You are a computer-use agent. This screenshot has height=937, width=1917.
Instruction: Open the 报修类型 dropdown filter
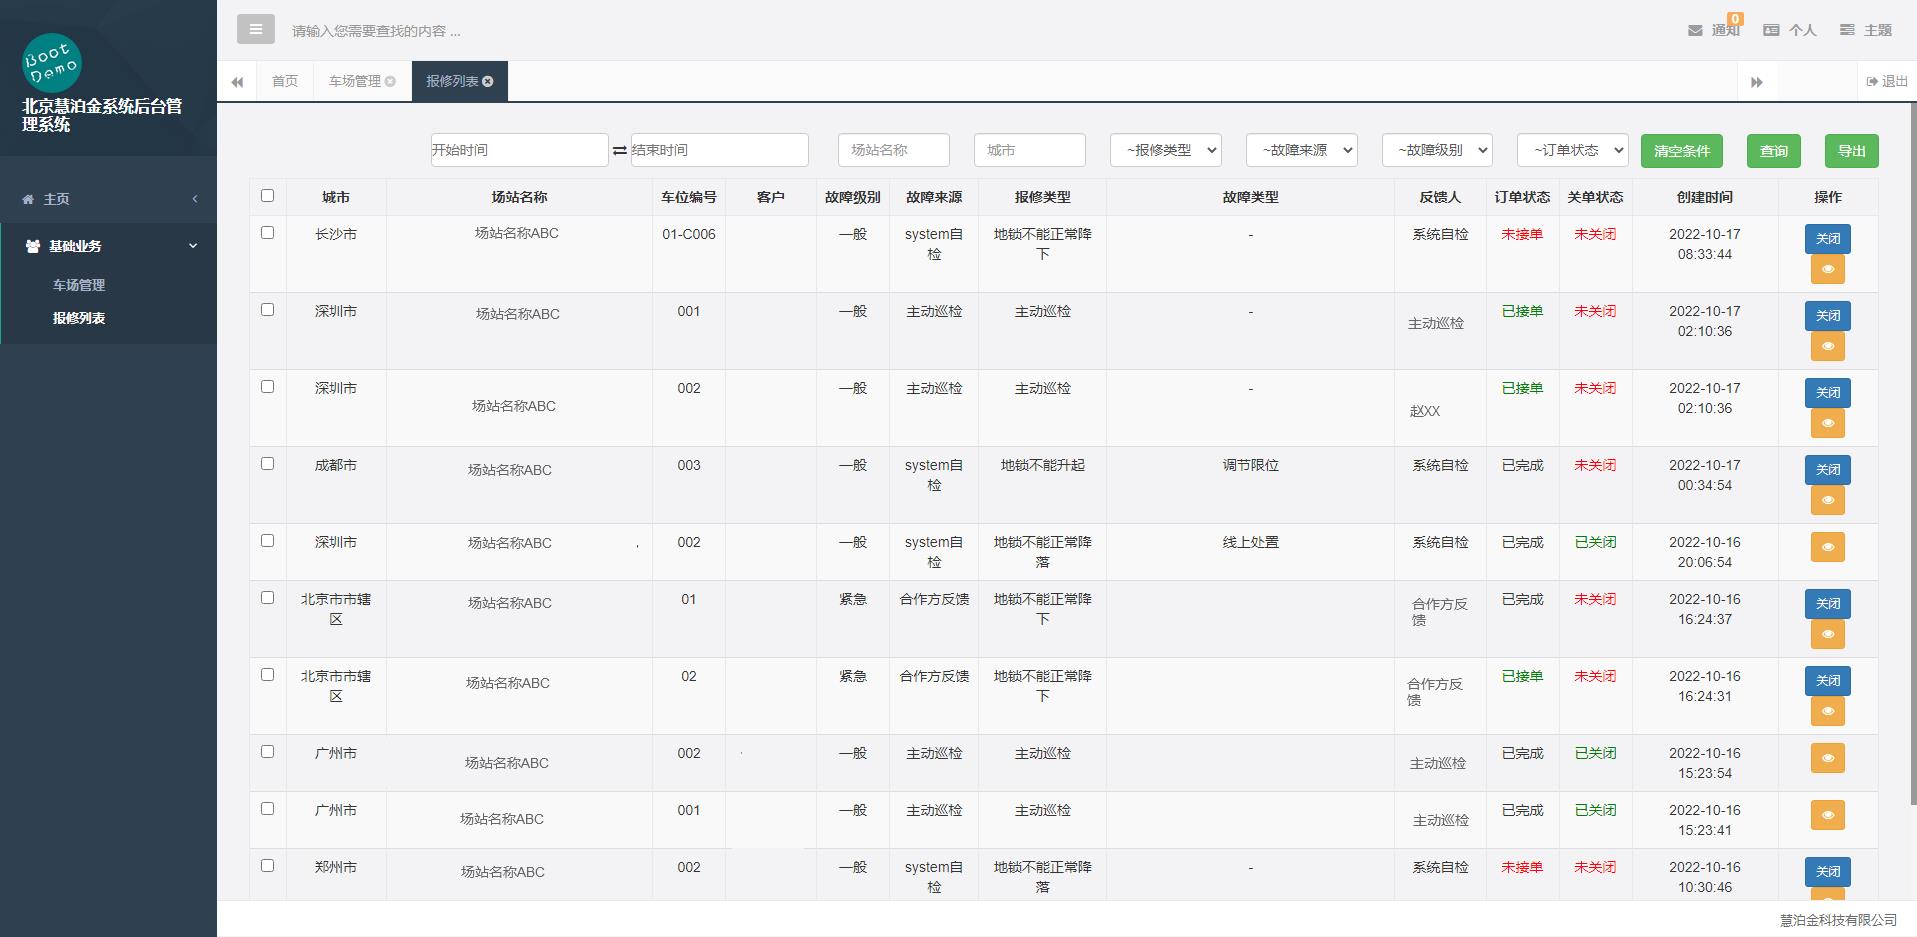(x=1165, y=150)
